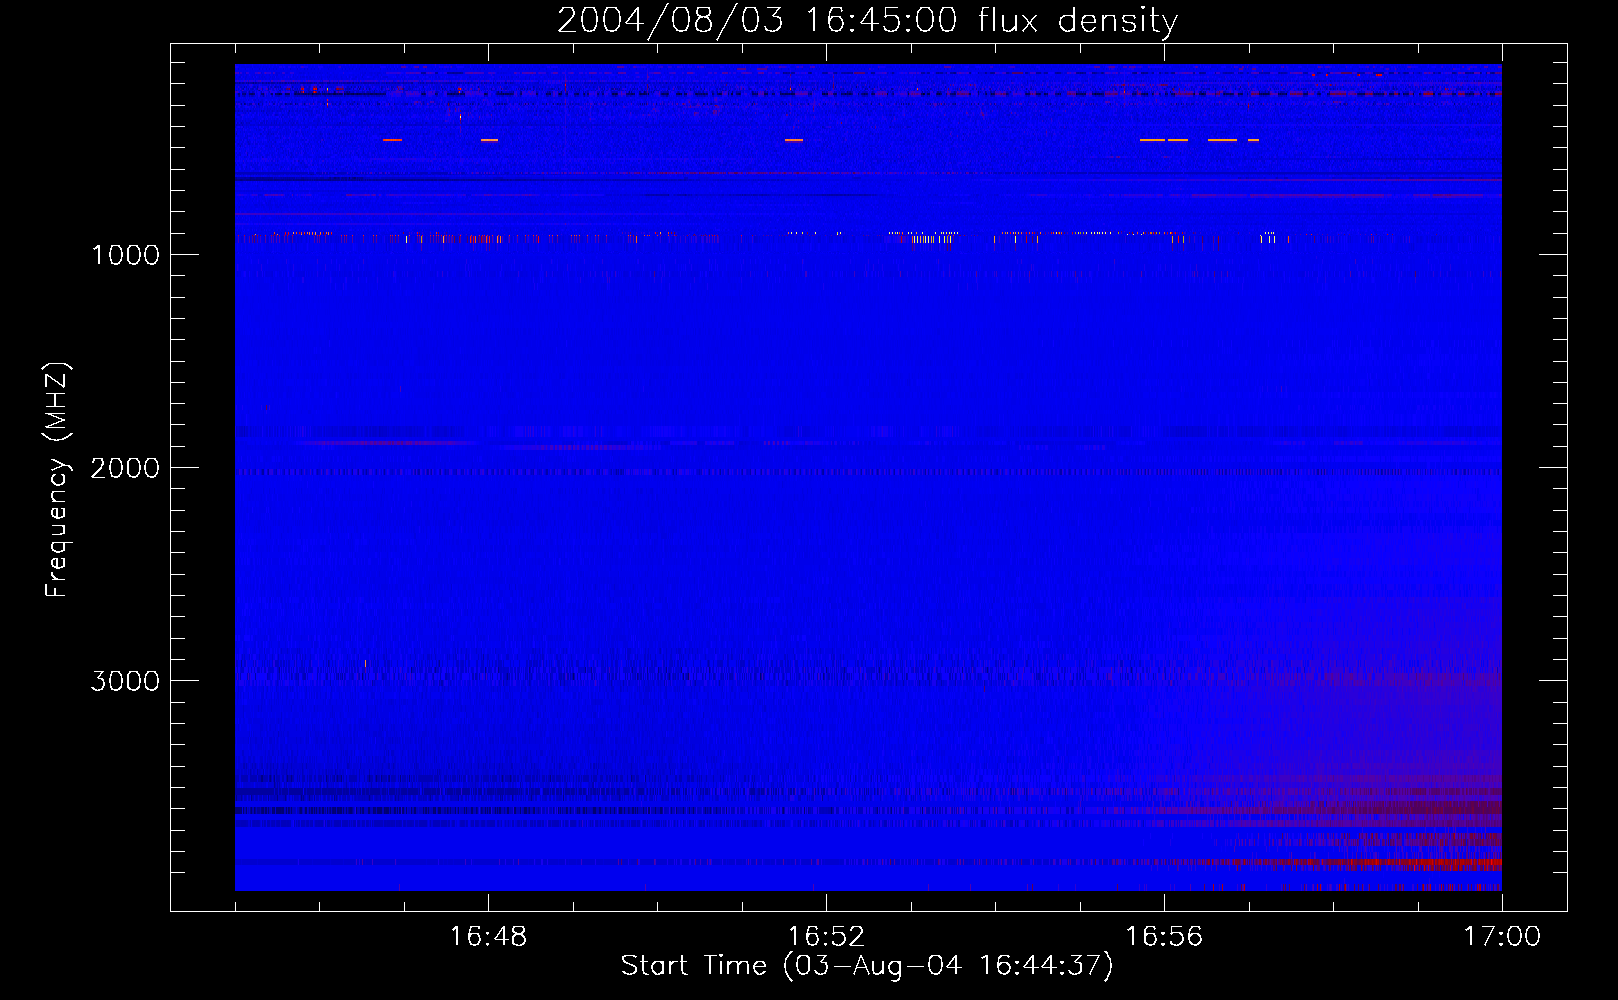Click the 2000 frequency tick label
The height and width of the screenshot is (1000, 1618).
125,468
